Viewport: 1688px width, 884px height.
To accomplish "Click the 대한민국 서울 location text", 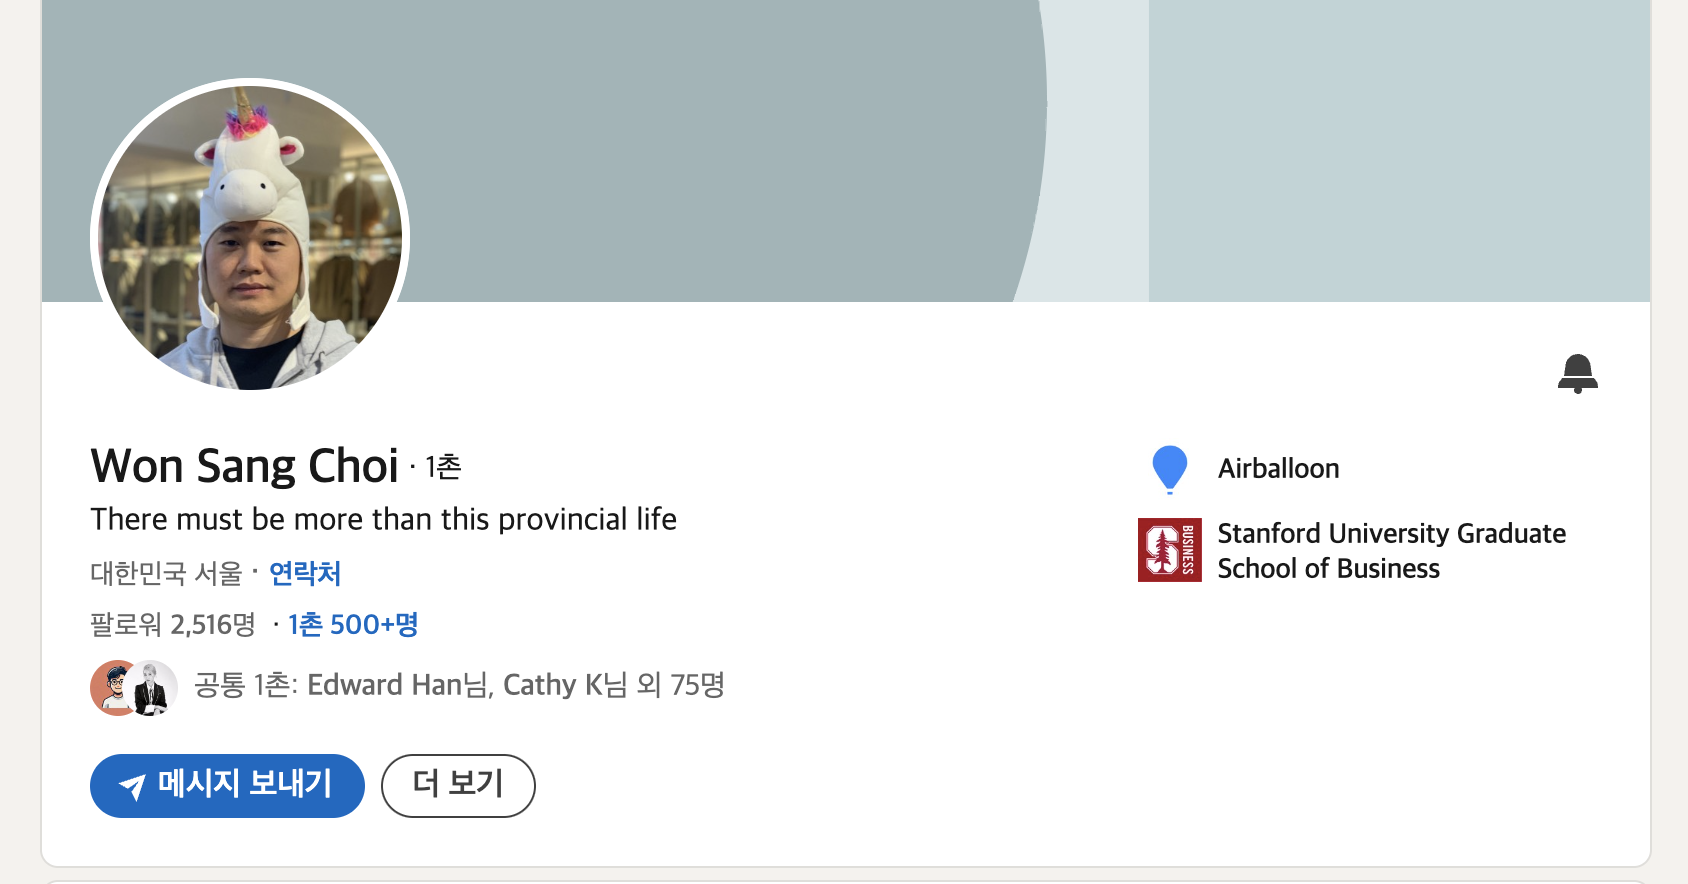I will point(166,573).
